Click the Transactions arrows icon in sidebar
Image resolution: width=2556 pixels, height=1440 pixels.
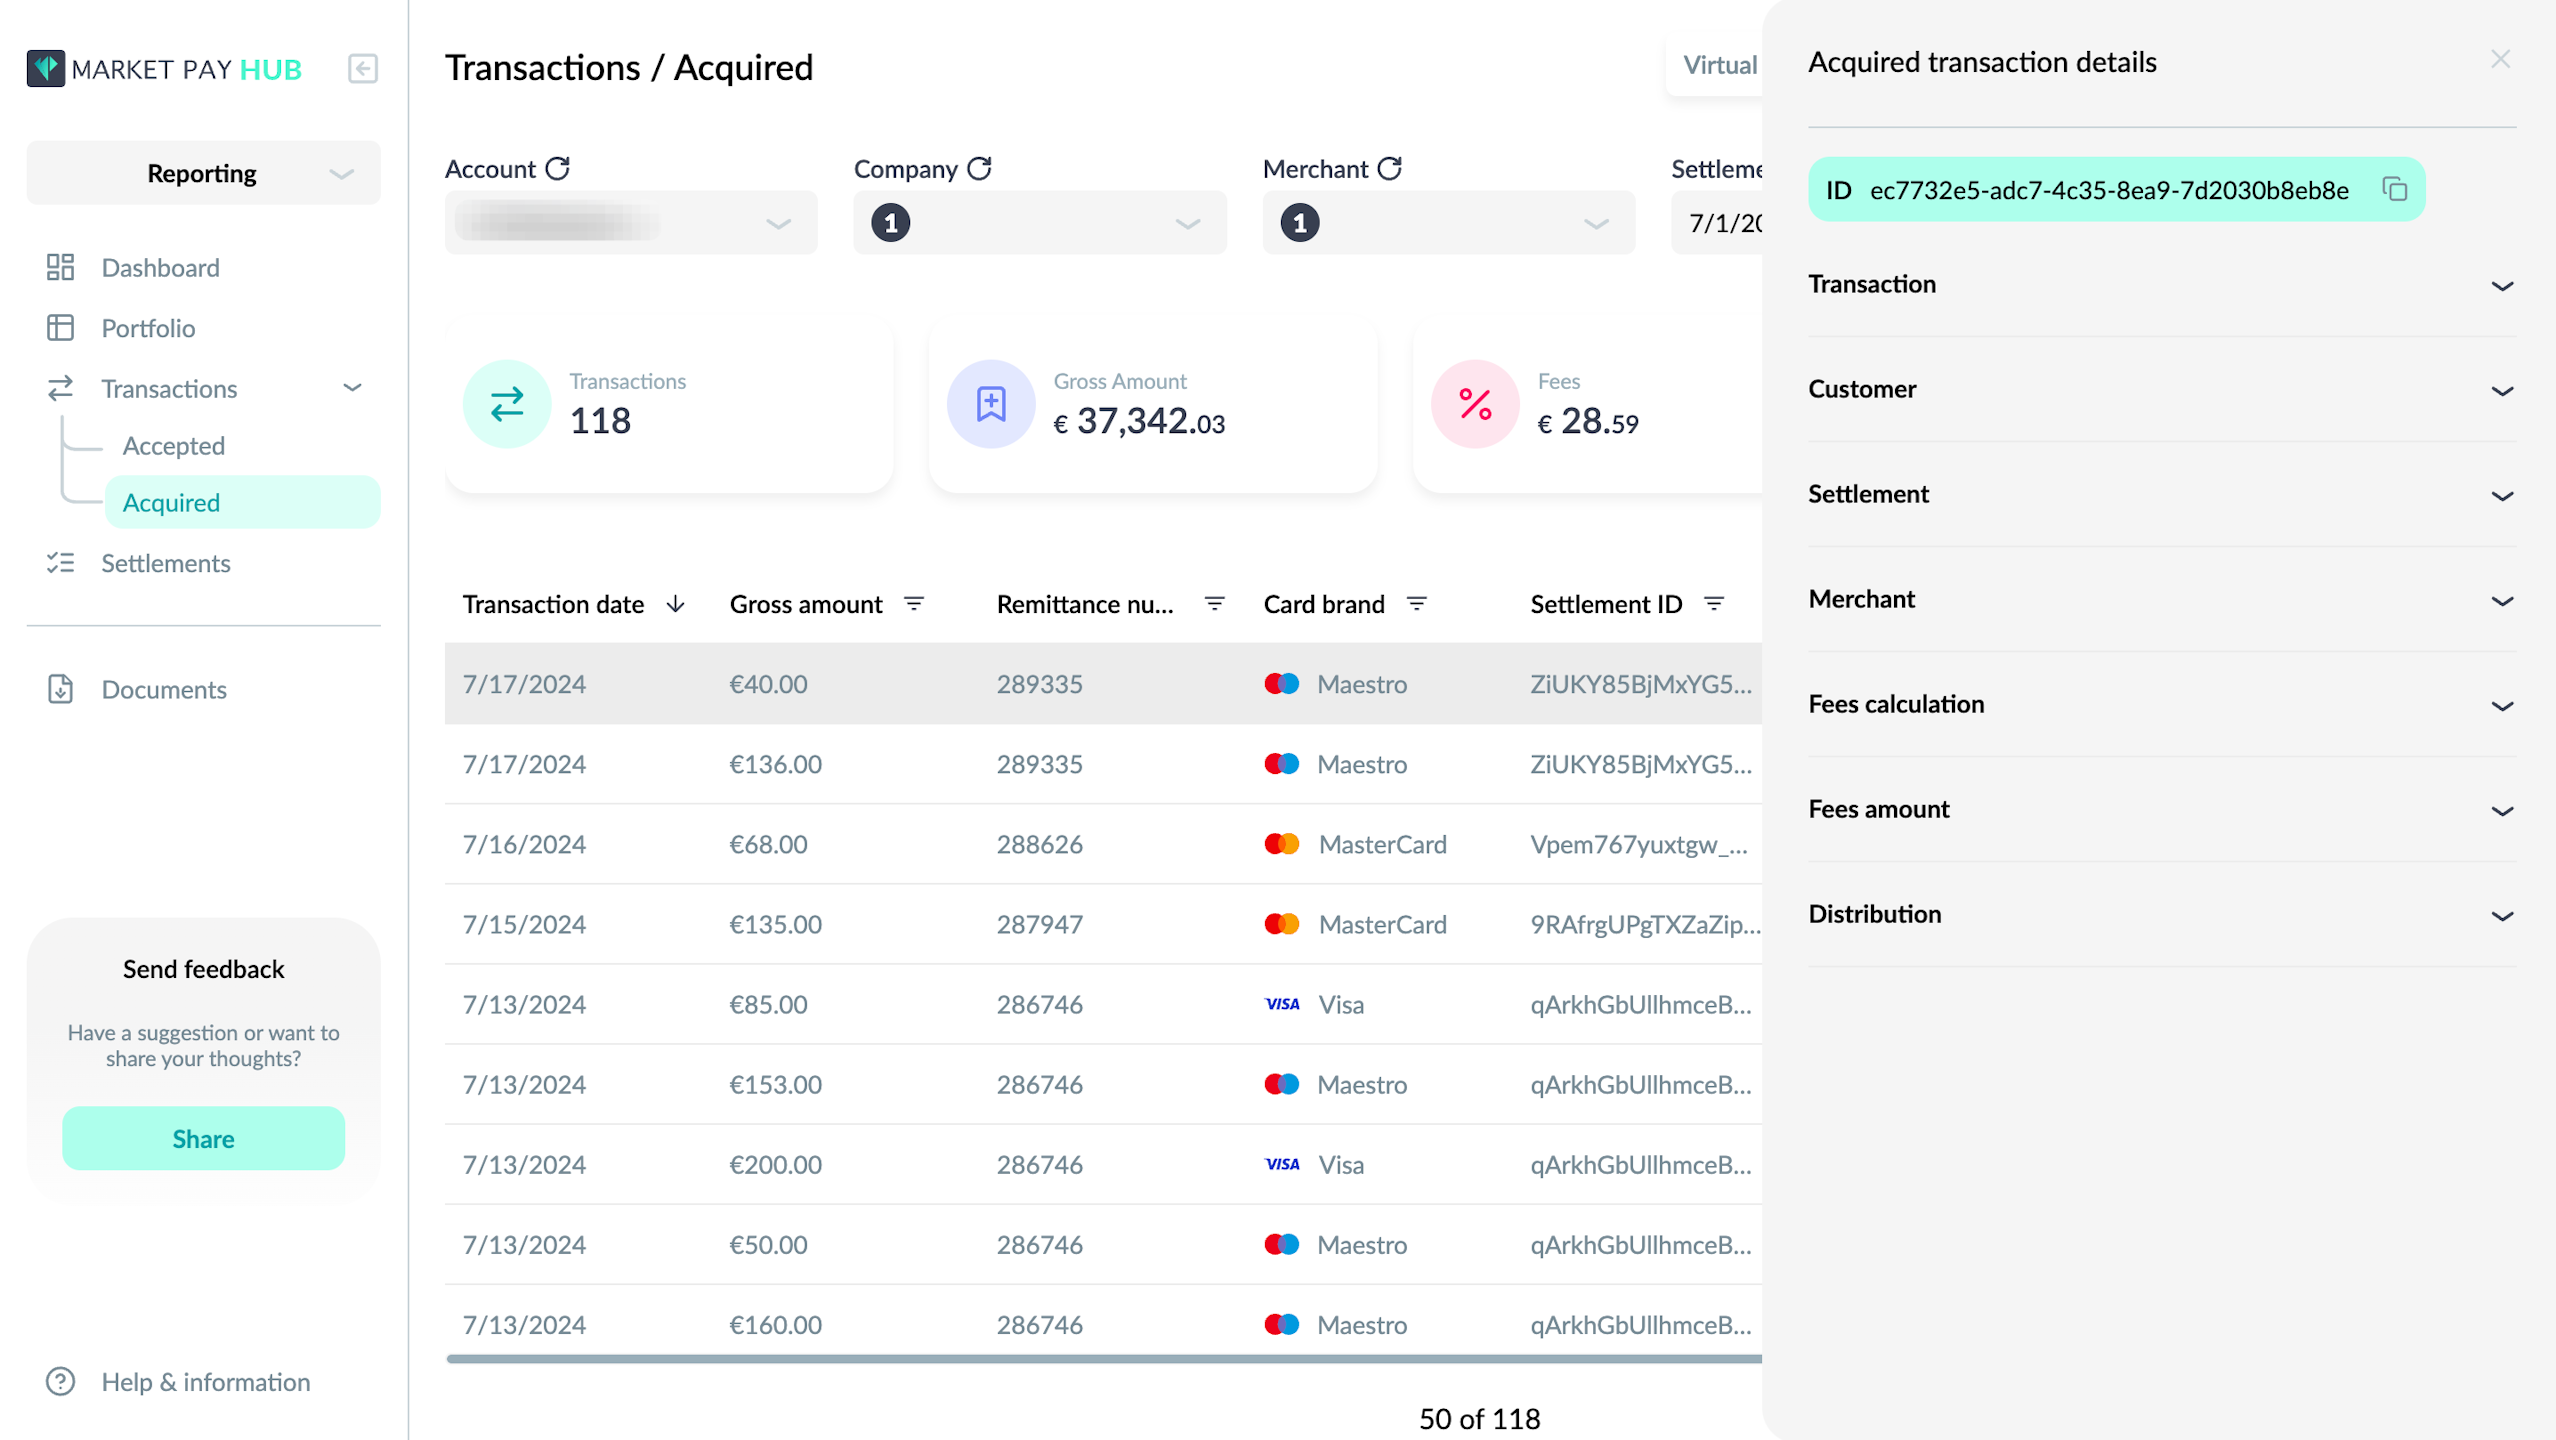pyautogui.click(x=61, y=388)
